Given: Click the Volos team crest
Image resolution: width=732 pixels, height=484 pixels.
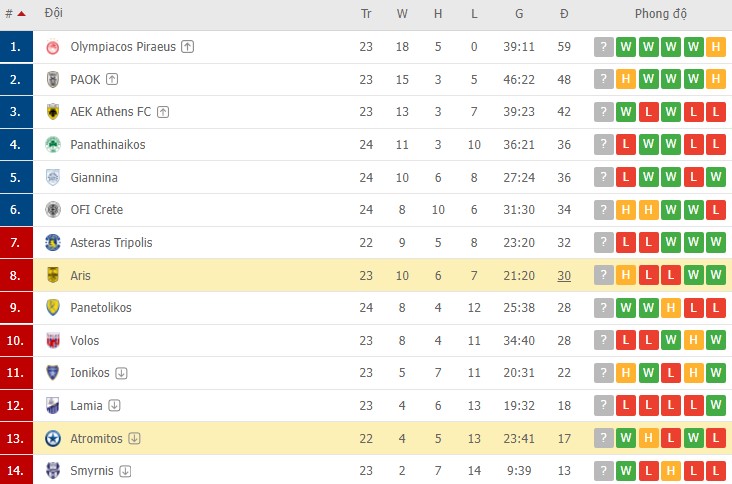Looking at the screenshot, I should (x=53, y=340).
